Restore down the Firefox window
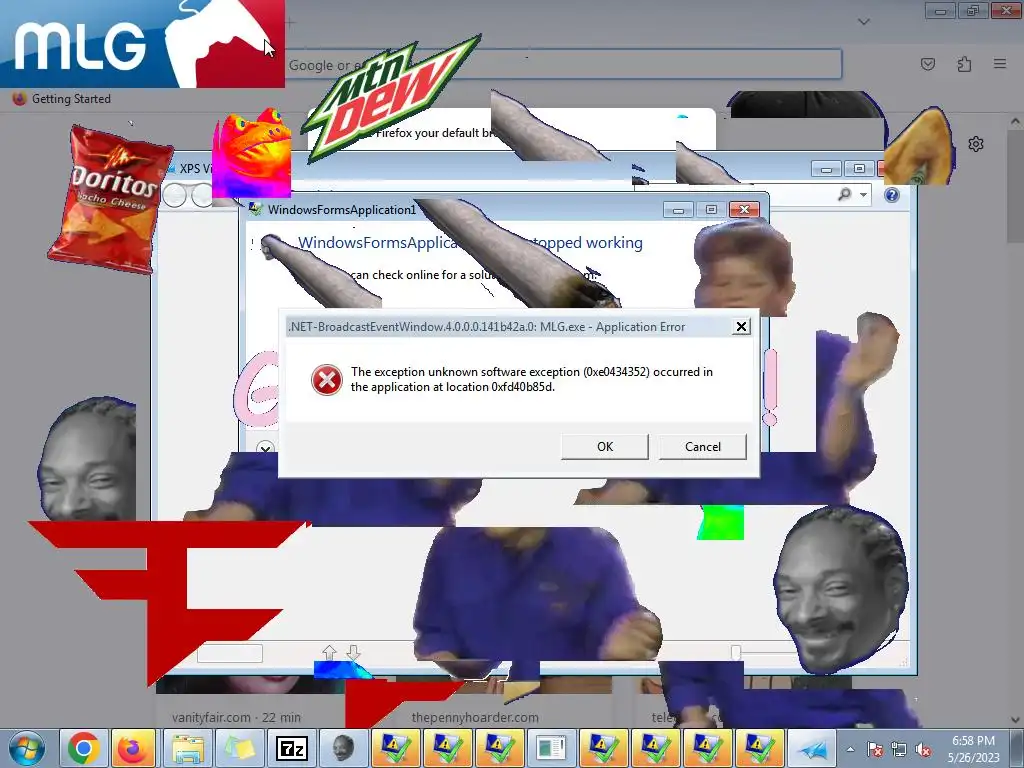Image resolution: width=1024 pixels, height=768 pixels. click(x=973, y=10)
